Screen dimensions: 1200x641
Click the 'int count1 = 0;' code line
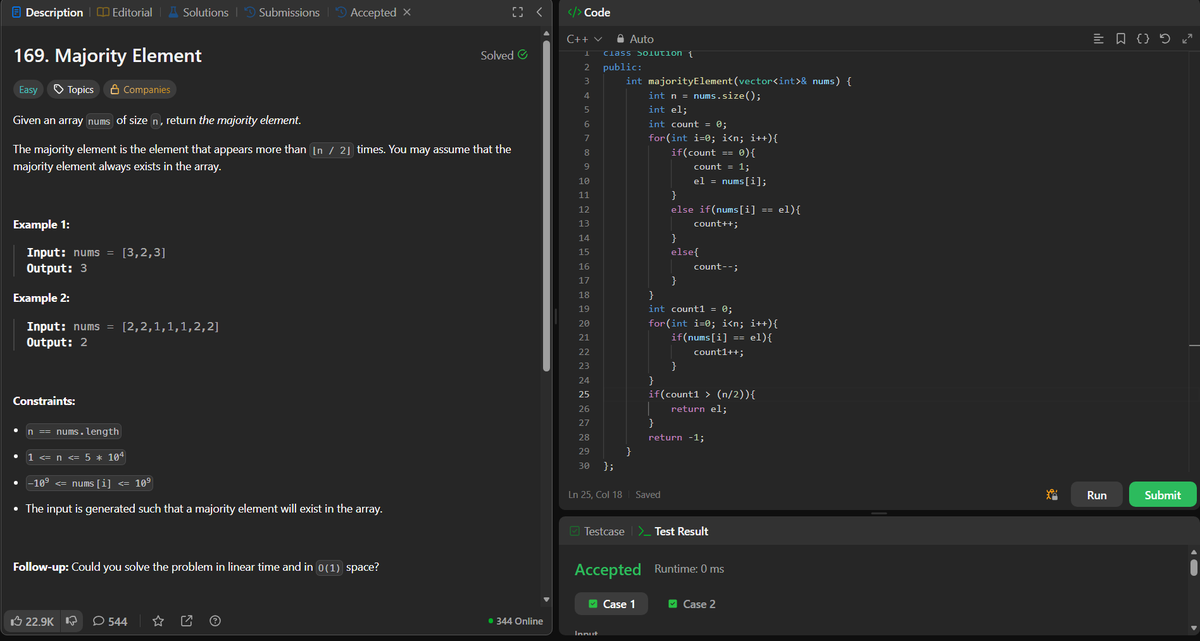(690, 309)
